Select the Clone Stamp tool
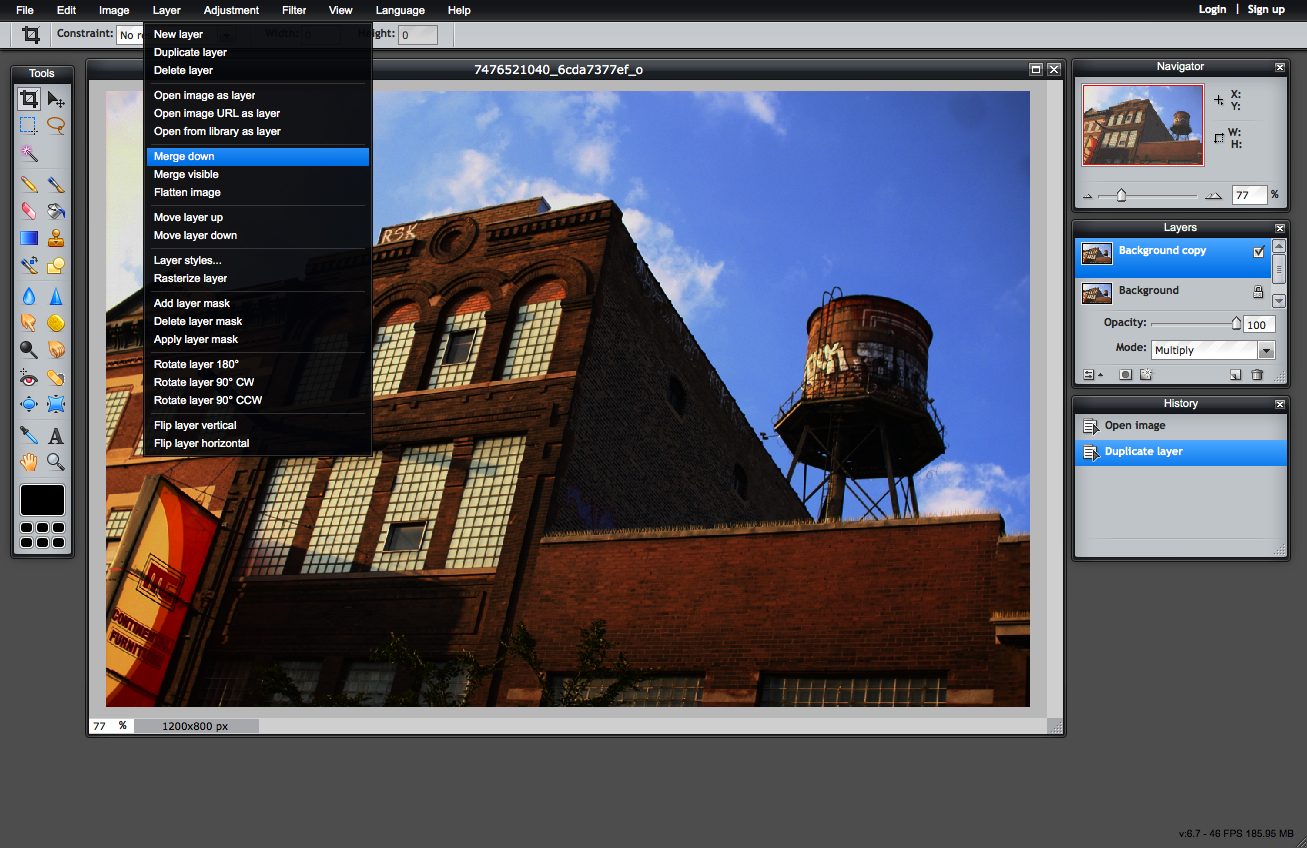This screenshot has width=1307, height=848. tap(56, 238)
